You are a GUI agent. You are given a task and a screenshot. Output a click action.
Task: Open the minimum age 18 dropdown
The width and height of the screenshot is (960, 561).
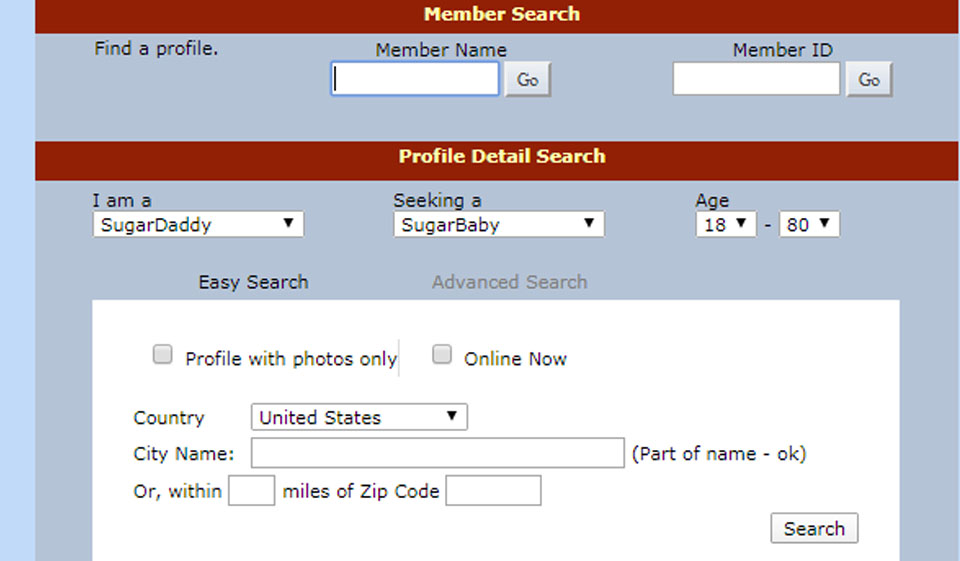pyautogui.click(x=727, y=225)
